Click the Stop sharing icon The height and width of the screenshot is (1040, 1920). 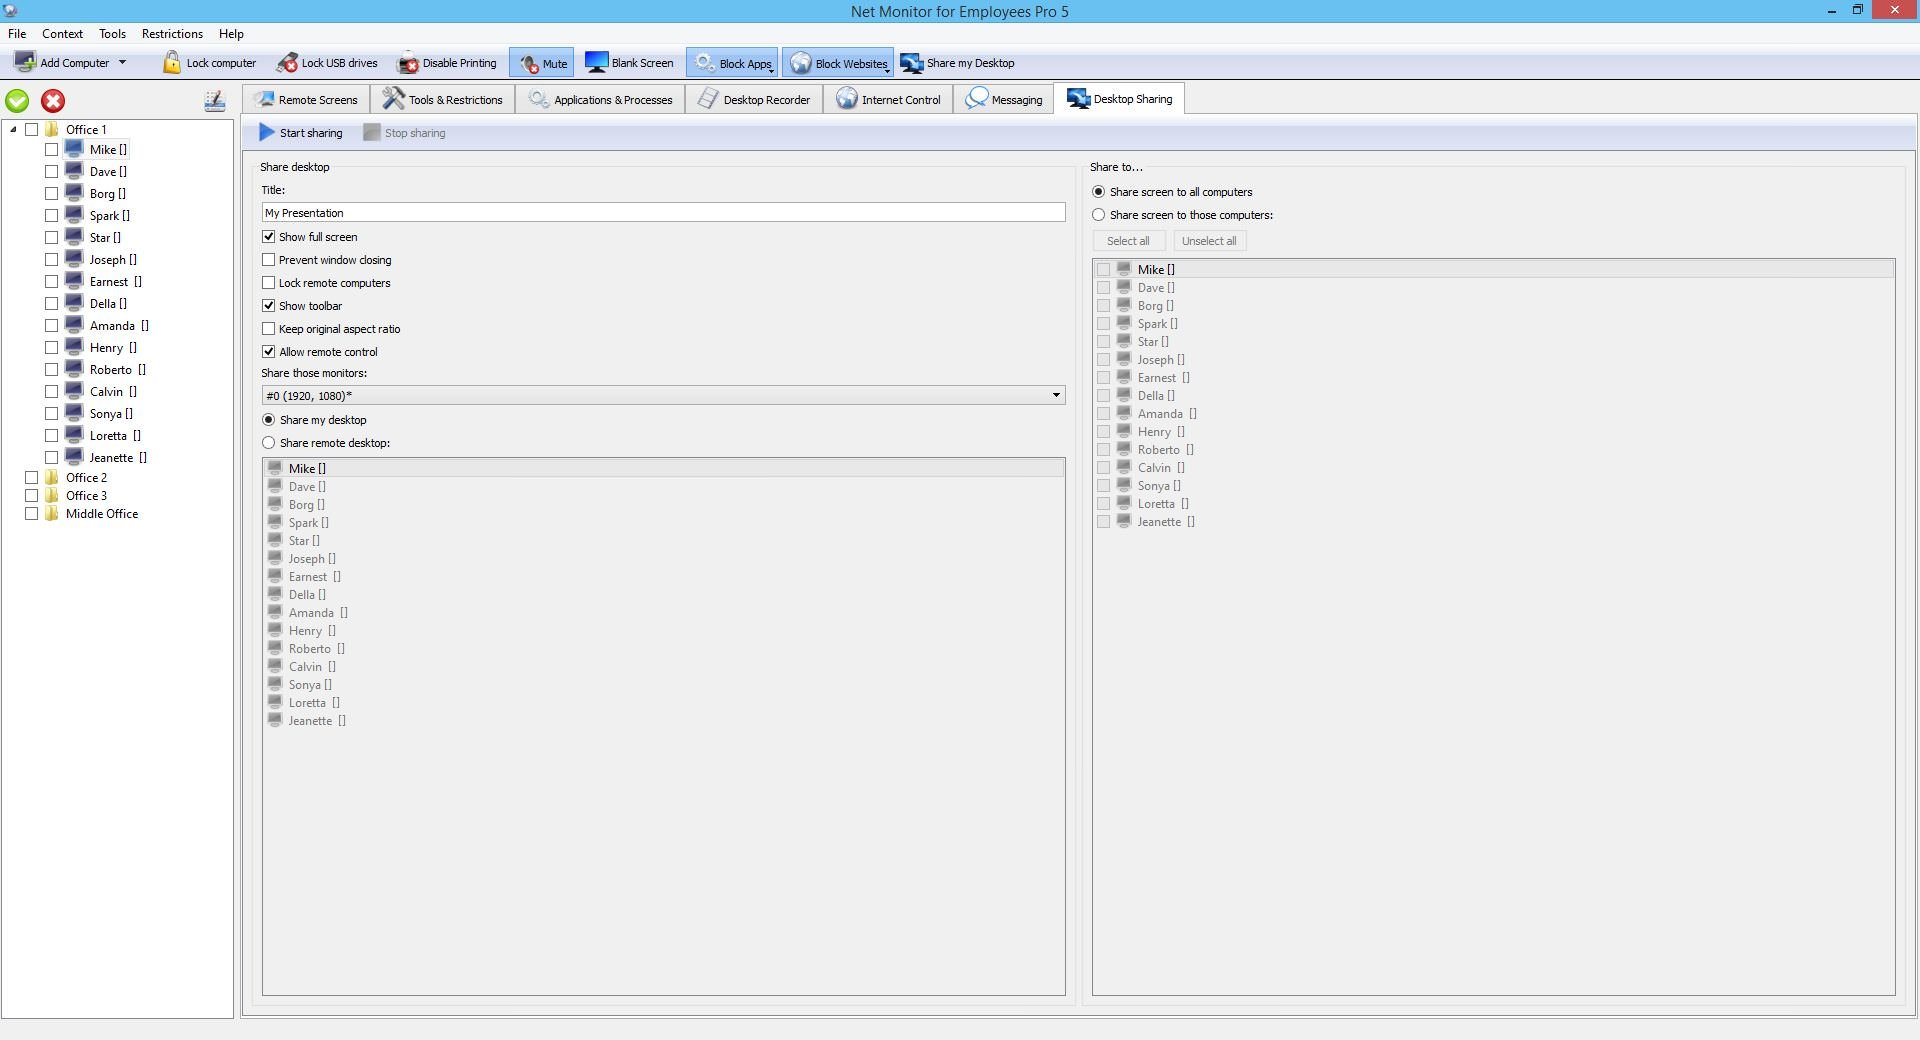[x=372, y=132]
